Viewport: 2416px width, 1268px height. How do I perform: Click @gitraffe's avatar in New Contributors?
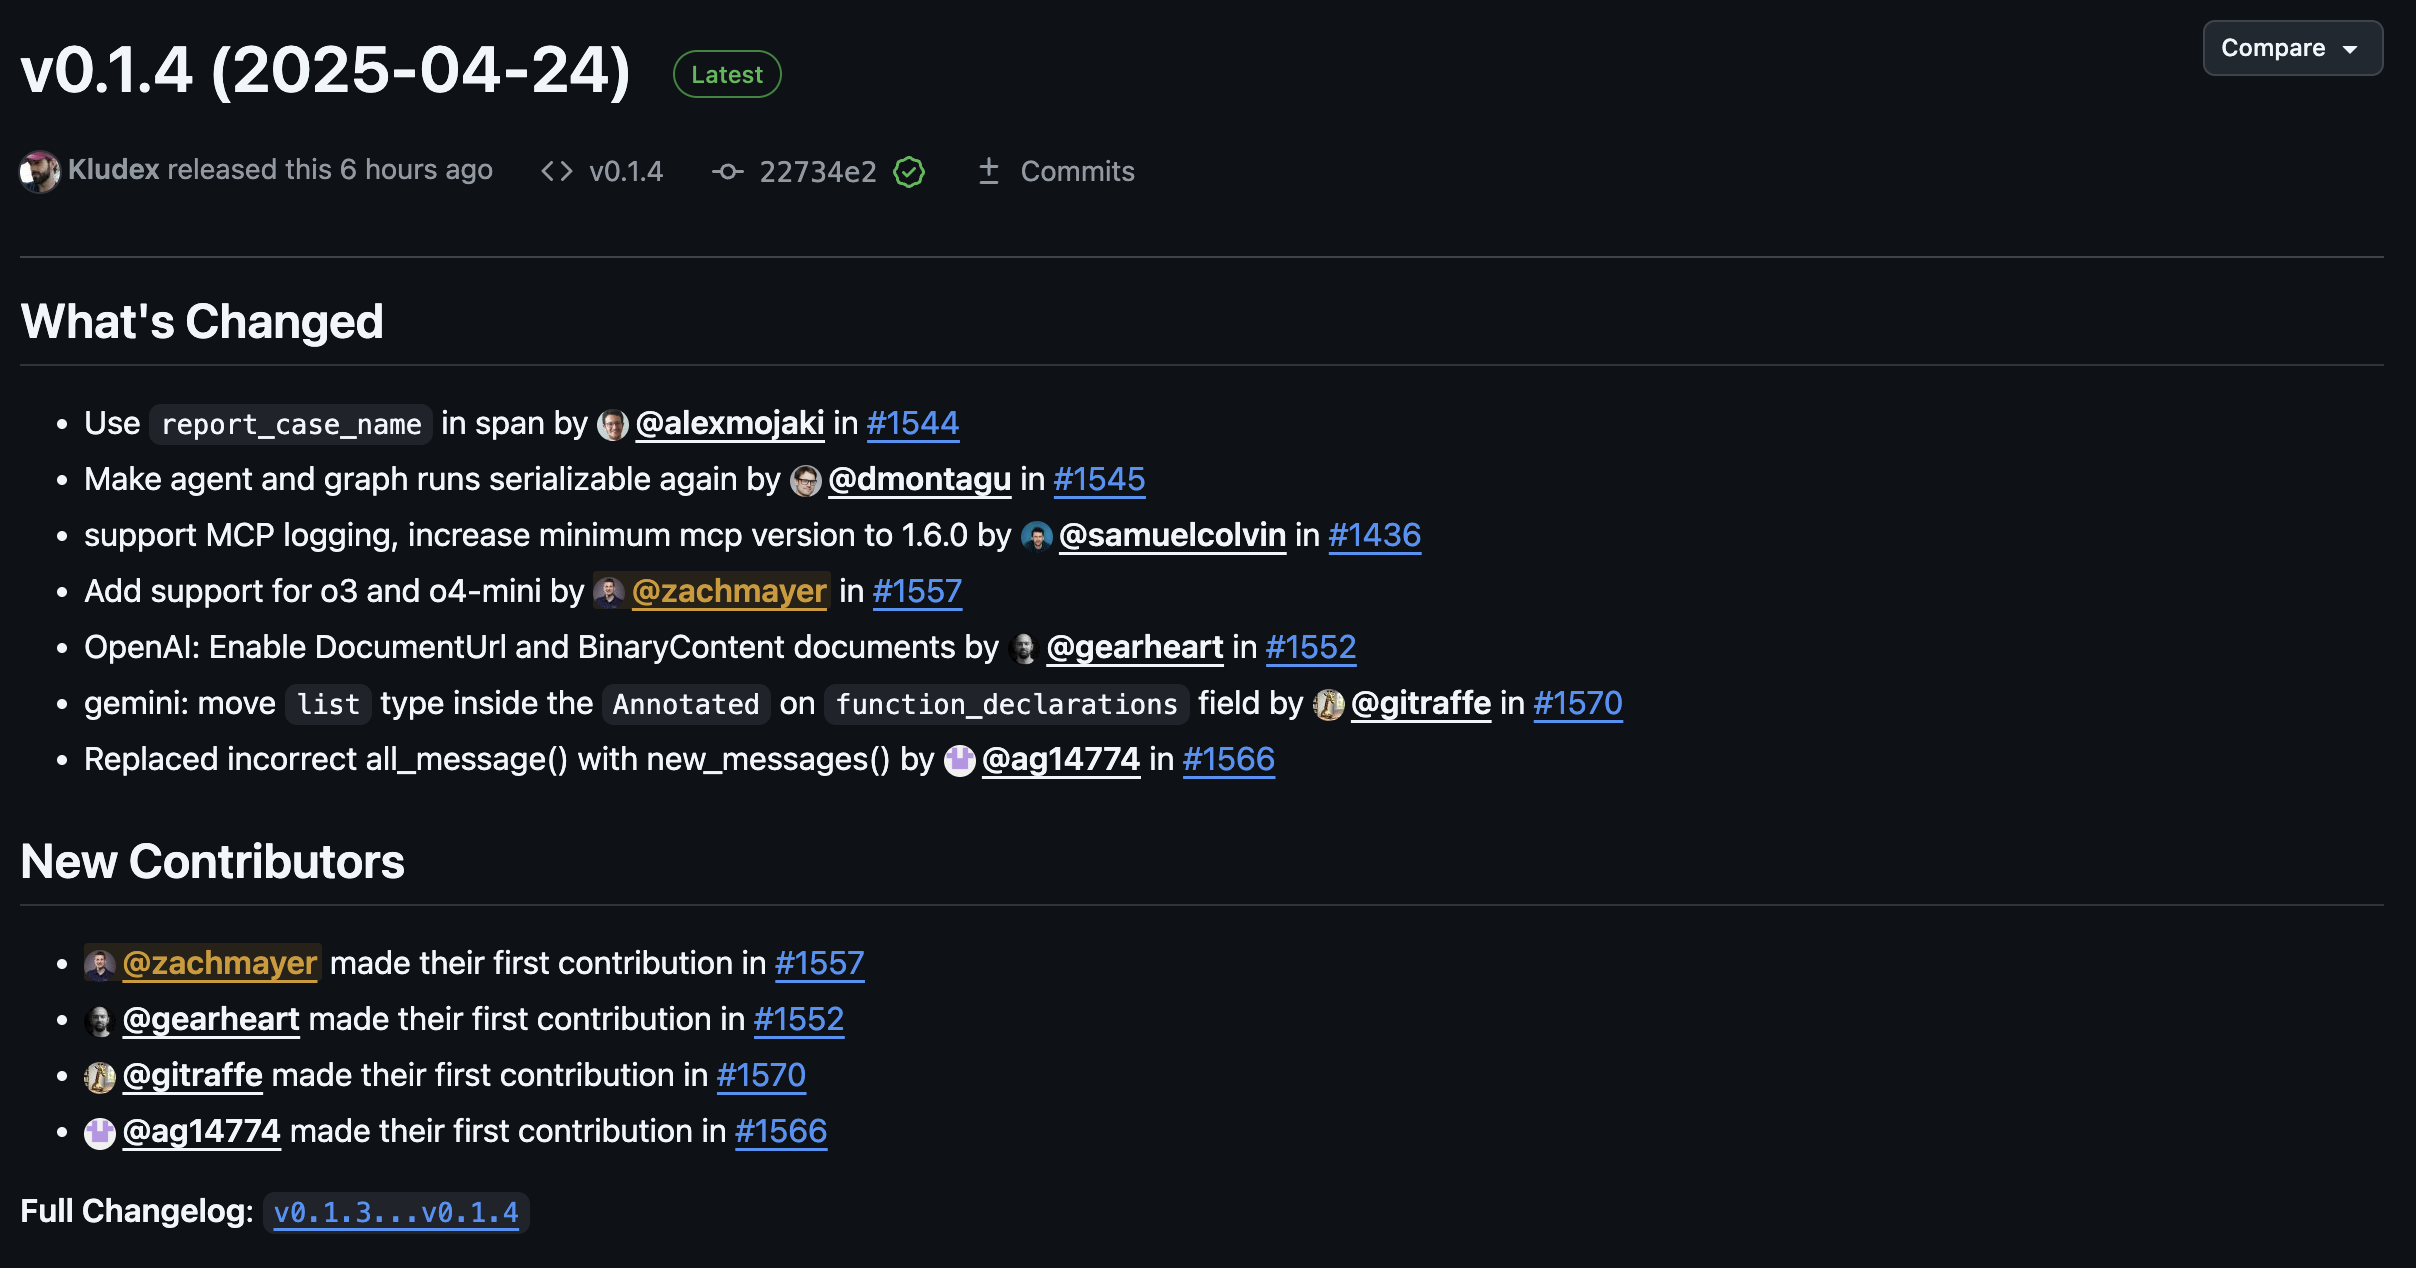coord(98,1075)
